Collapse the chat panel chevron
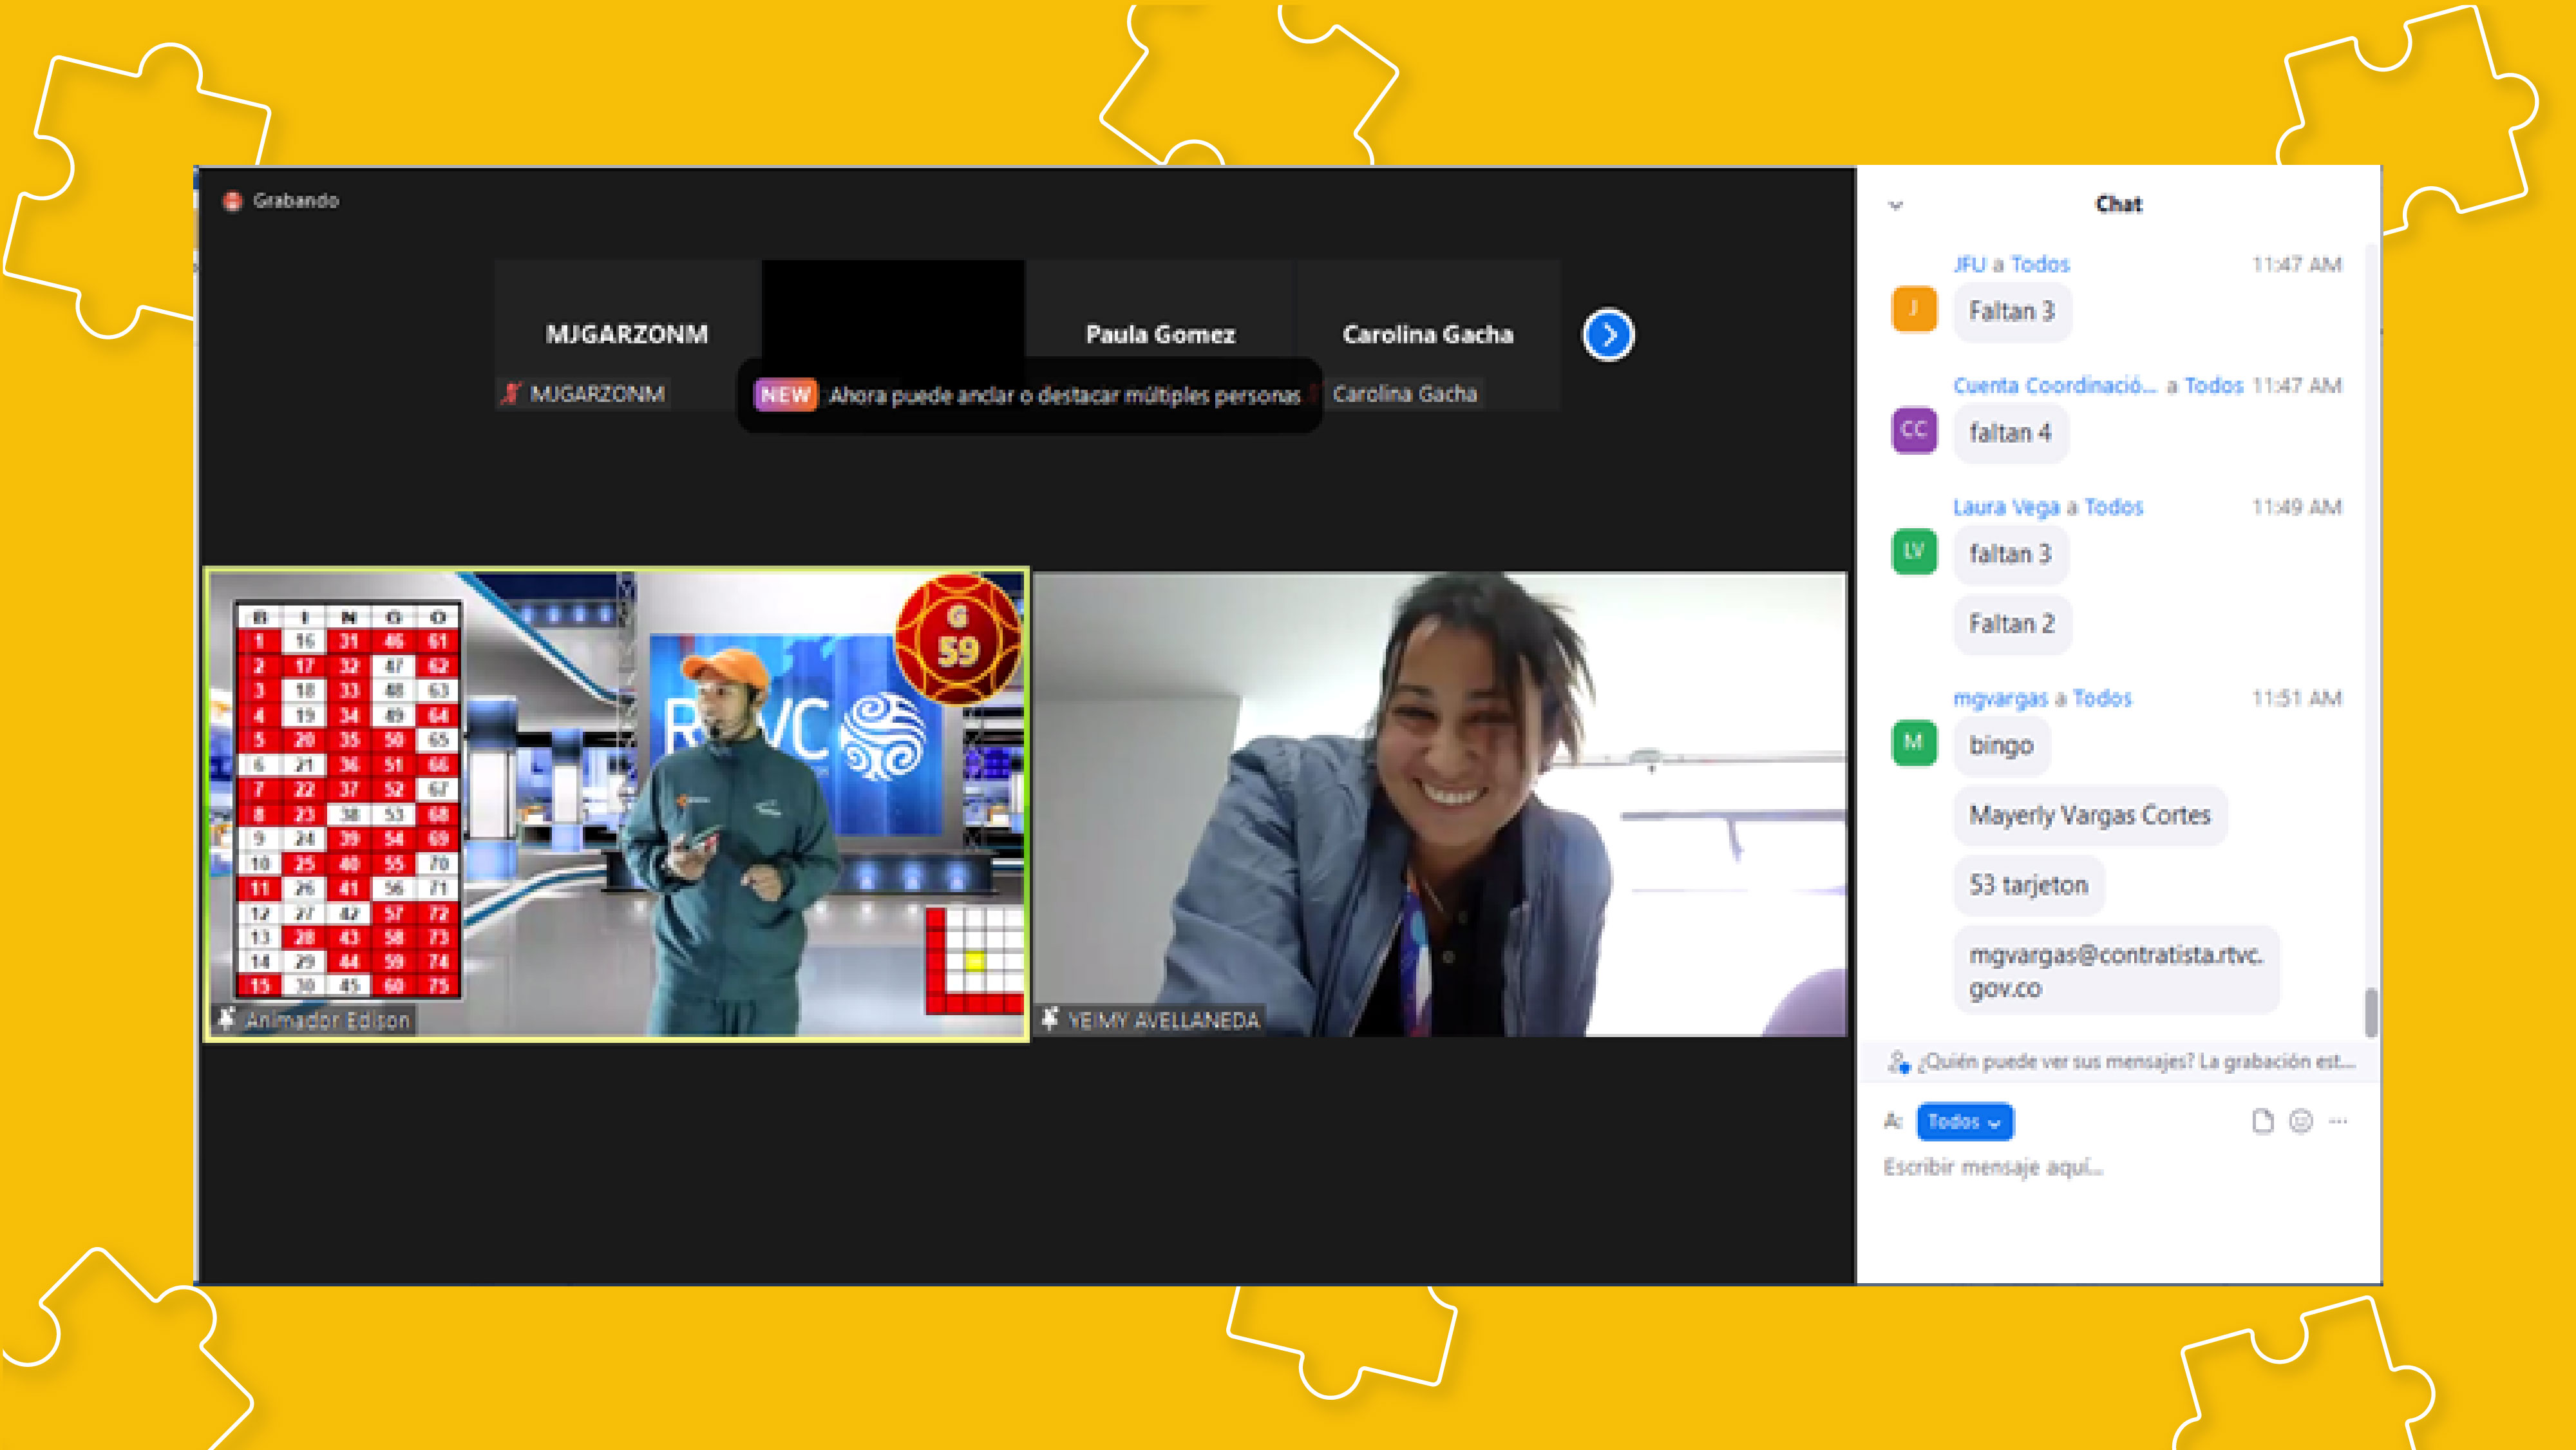This screenshot has height=1450, width=2576. coord(1895,205)
